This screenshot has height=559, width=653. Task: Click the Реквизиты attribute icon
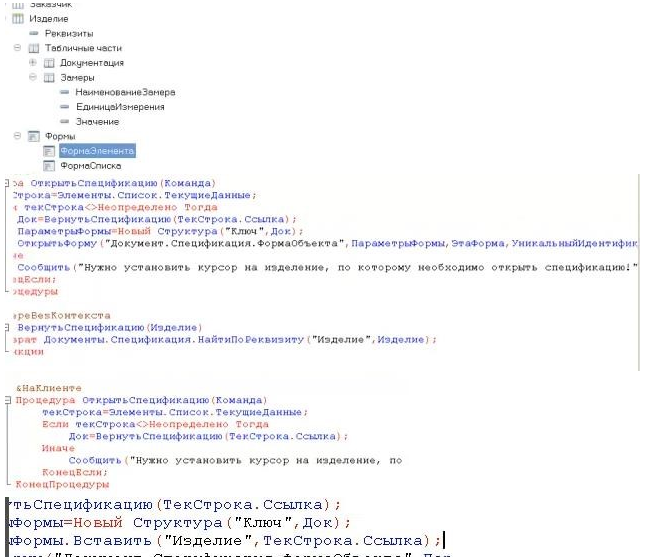coord(34,33)
